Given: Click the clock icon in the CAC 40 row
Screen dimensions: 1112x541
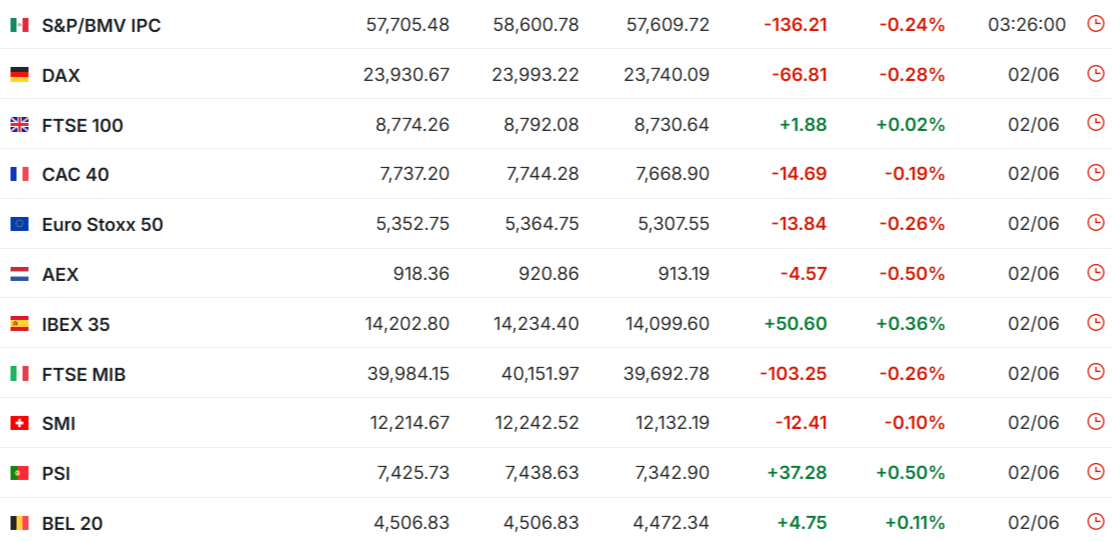Looking at the screenshot, I should pyautogui.click(x=1096, y=172).
